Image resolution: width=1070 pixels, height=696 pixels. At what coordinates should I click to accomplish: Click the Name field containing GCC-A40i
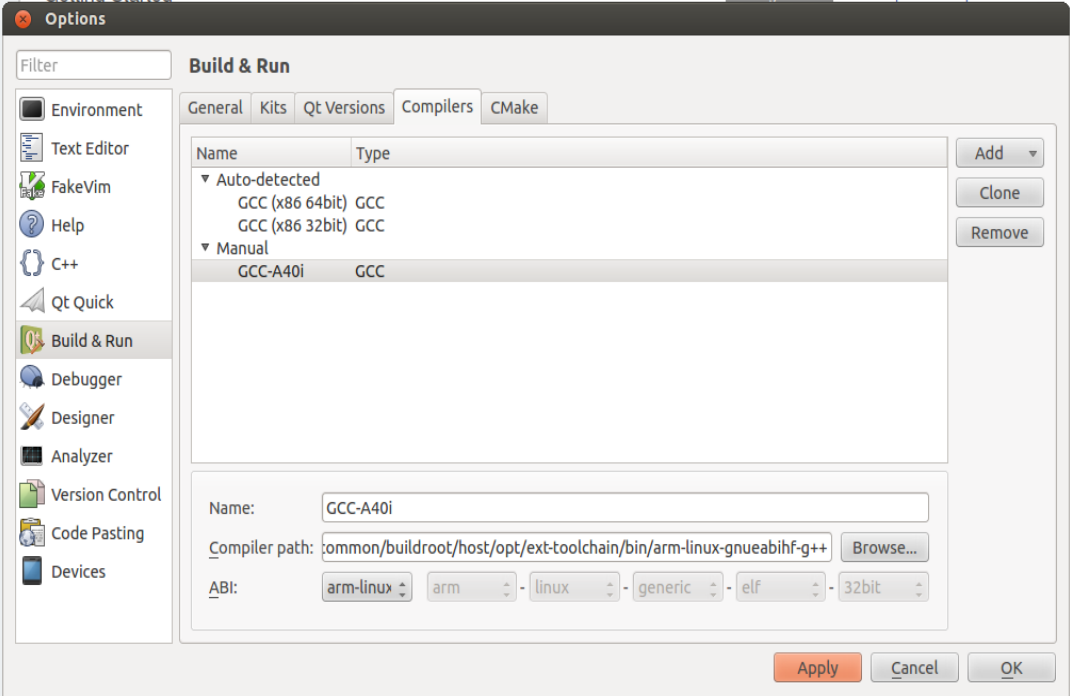pyautogui.click(x=625, y=508)
